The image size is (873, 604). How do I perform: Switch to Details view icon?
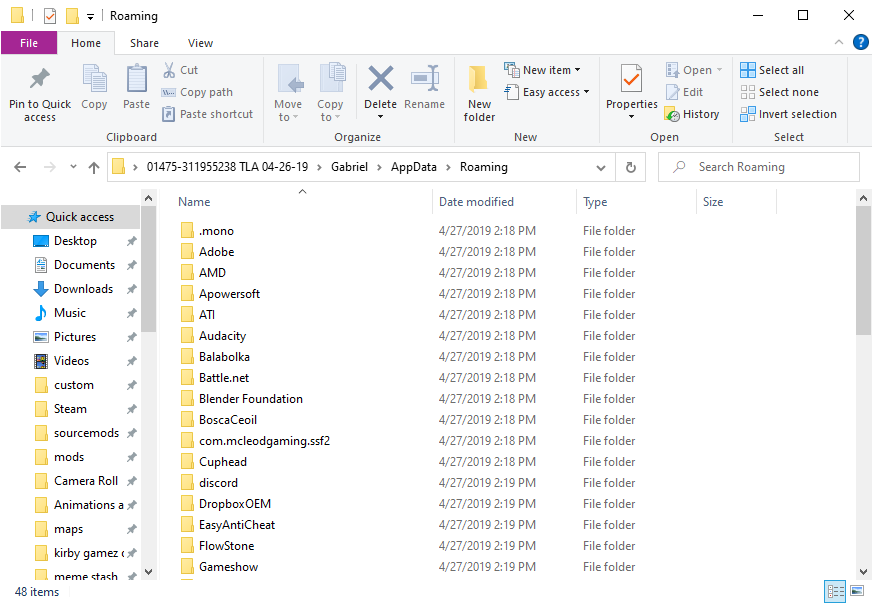[835, 591]
